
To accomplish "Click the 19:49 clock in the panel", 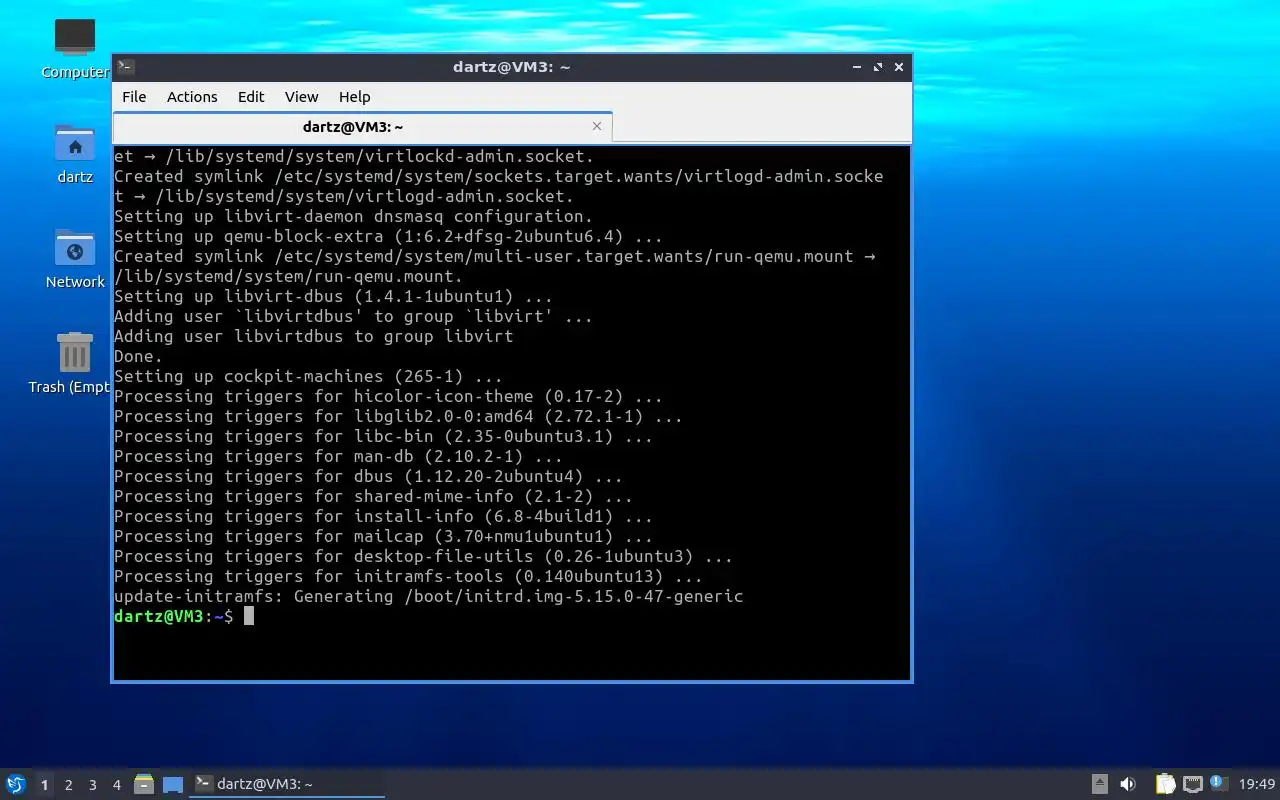I will tap(1257, 784).
